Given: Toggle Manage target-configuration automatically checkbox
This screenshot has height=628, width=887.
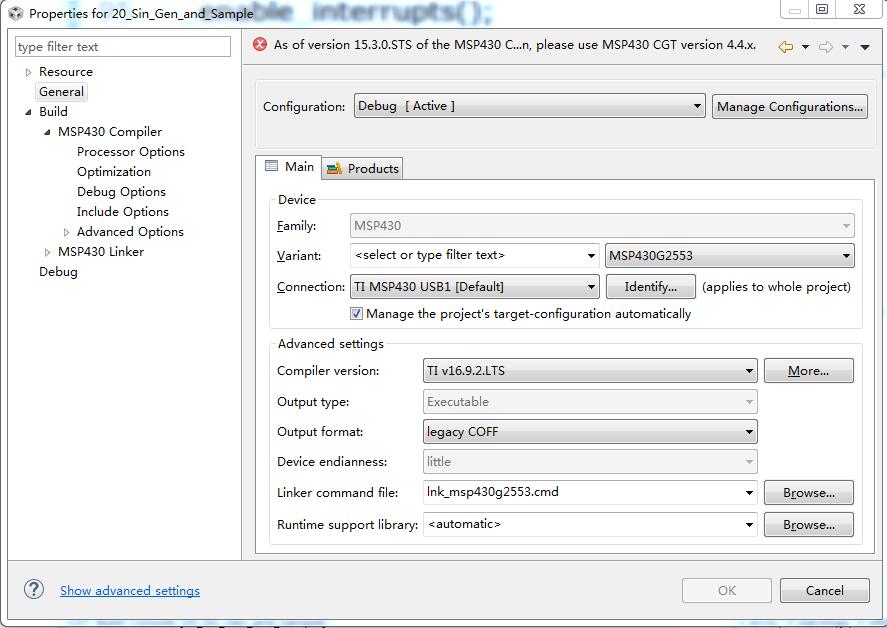Looking at the screenshot, I should (356, 313).
